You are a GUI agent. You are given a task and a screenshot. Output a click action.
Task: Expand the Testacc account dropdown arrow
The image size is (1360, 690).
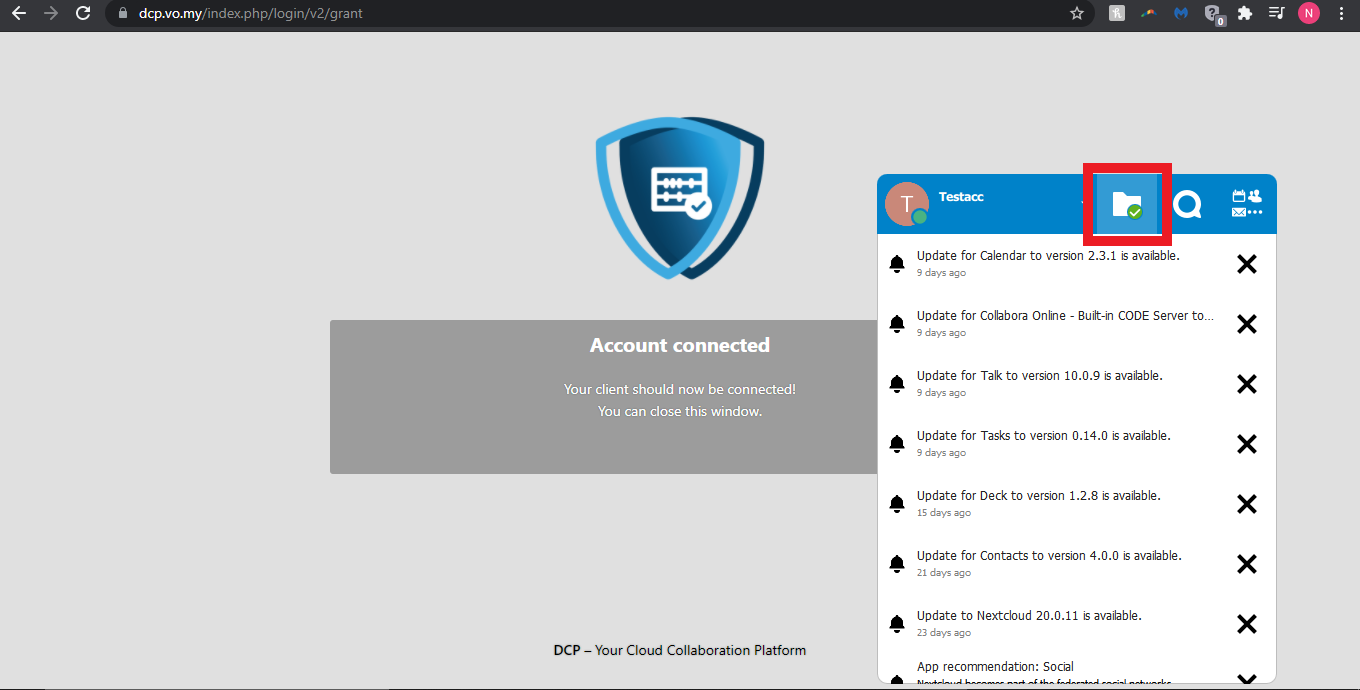click(1084, 204)
